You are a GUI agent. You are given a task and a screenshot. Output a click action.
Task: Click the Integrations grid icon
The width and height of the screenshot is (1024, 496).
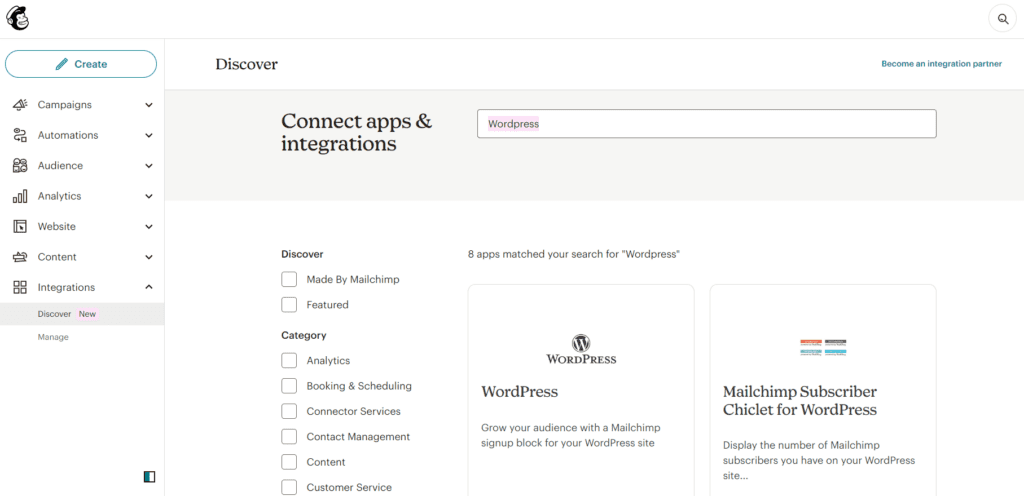pos(20,287)
